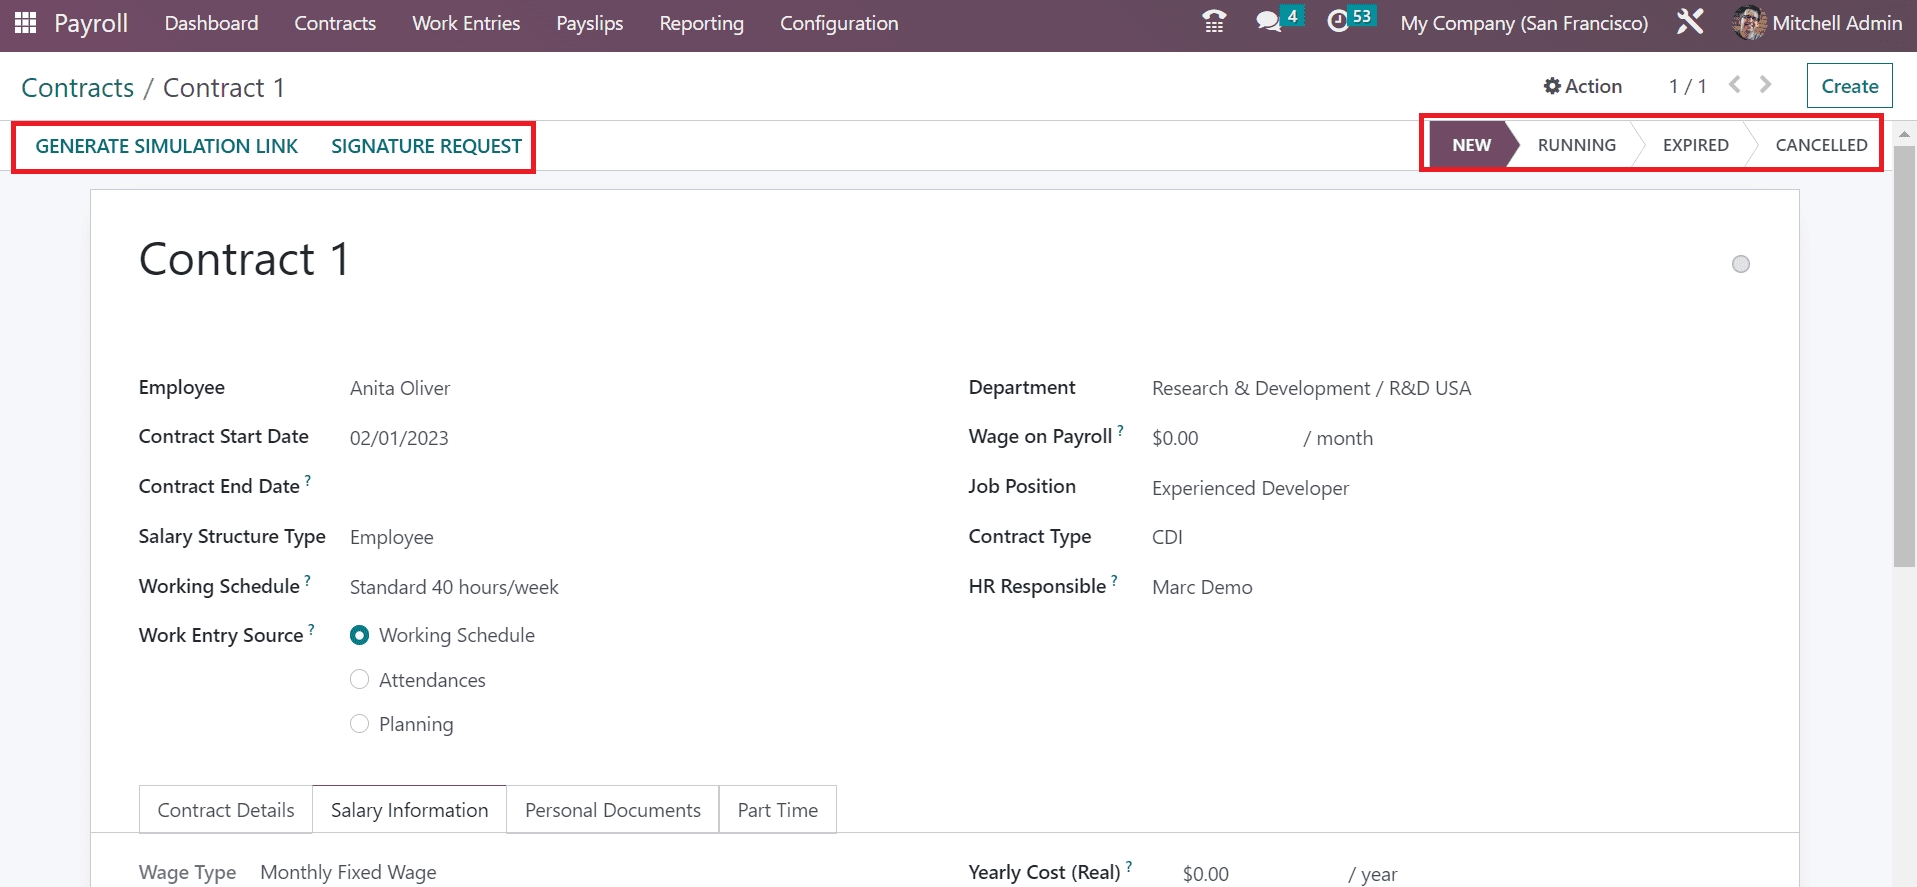Click the developer tools wrench icon
Screen dimensions: 1917x887
coord(1689,22)
